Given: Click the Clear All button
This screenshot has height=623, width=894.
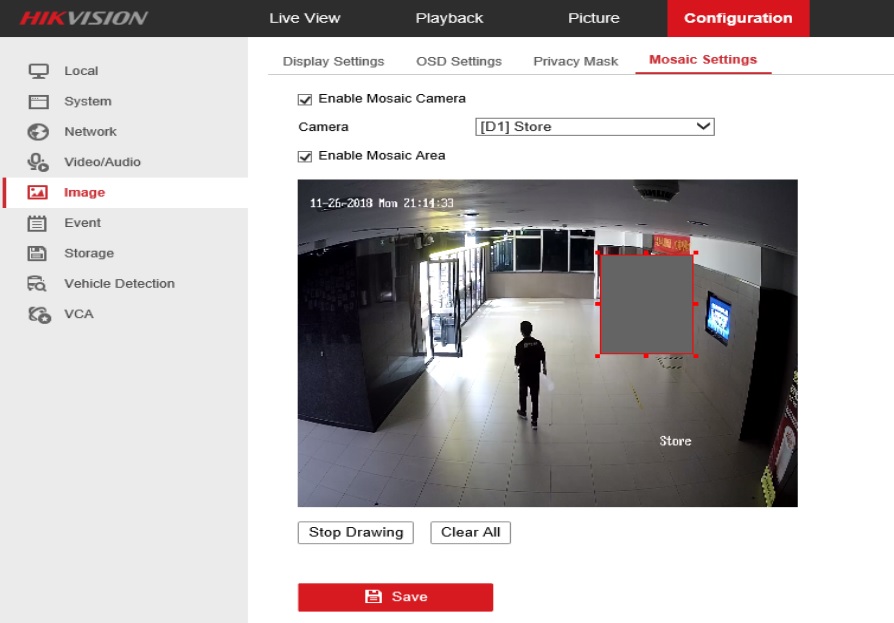Looking at the screenshot, I should [470, 532].
